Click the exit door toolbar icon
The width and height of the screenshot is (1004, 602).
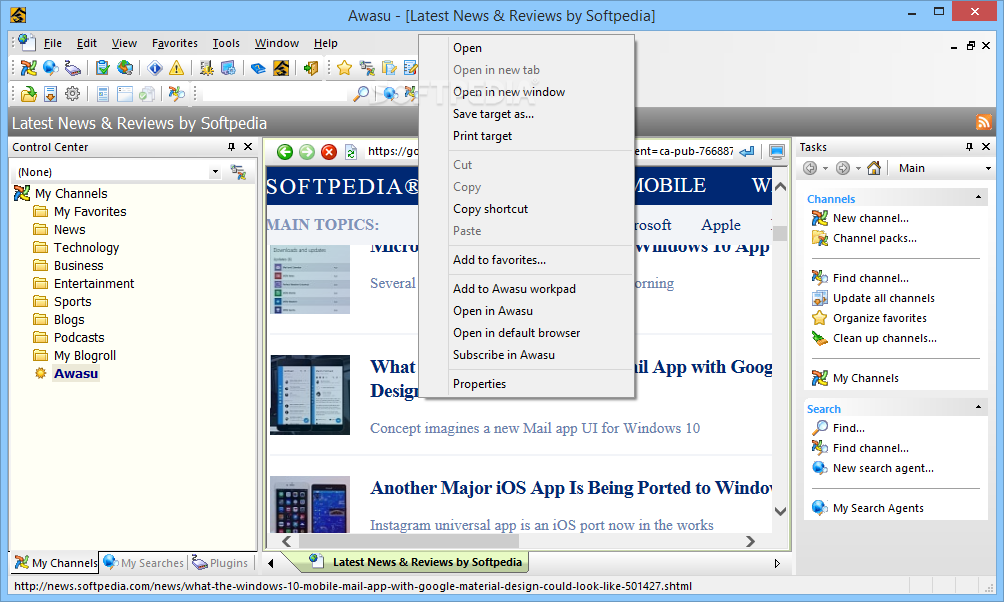point(311,68)
